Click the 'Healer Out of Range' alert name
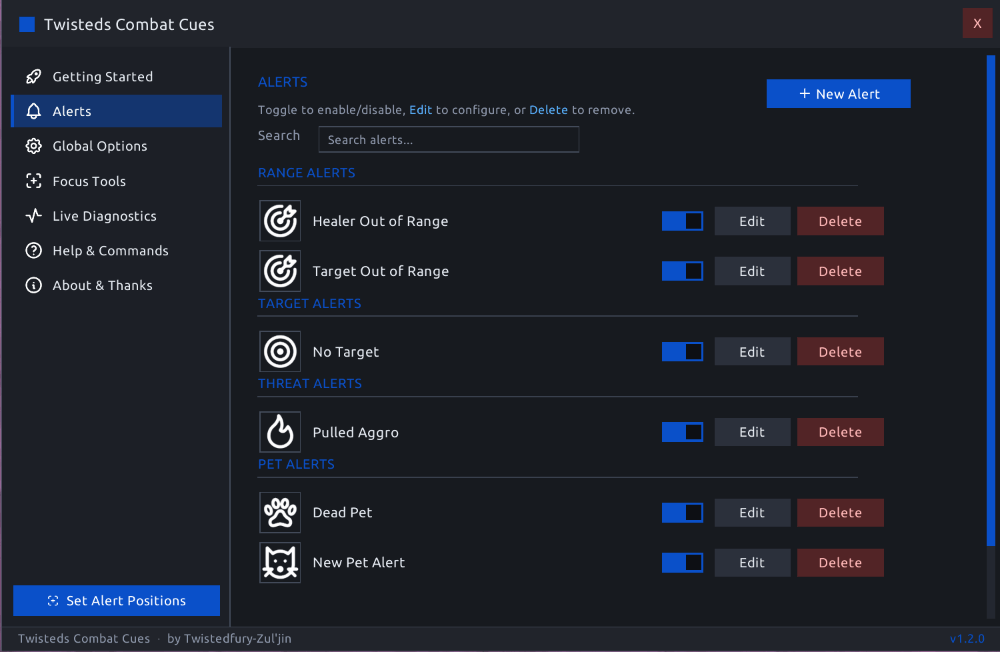Screen dimensions: 1000x652 click(x=380, y=221)
